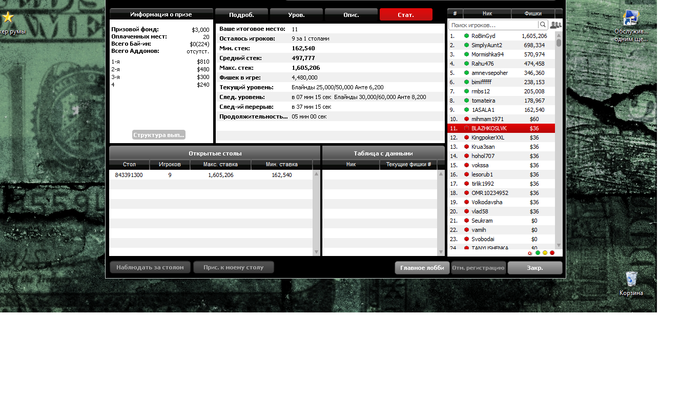The width and height of the screenshot is (700, 394).
Task: Click the Открытые столы panel header
Action: 215,153
